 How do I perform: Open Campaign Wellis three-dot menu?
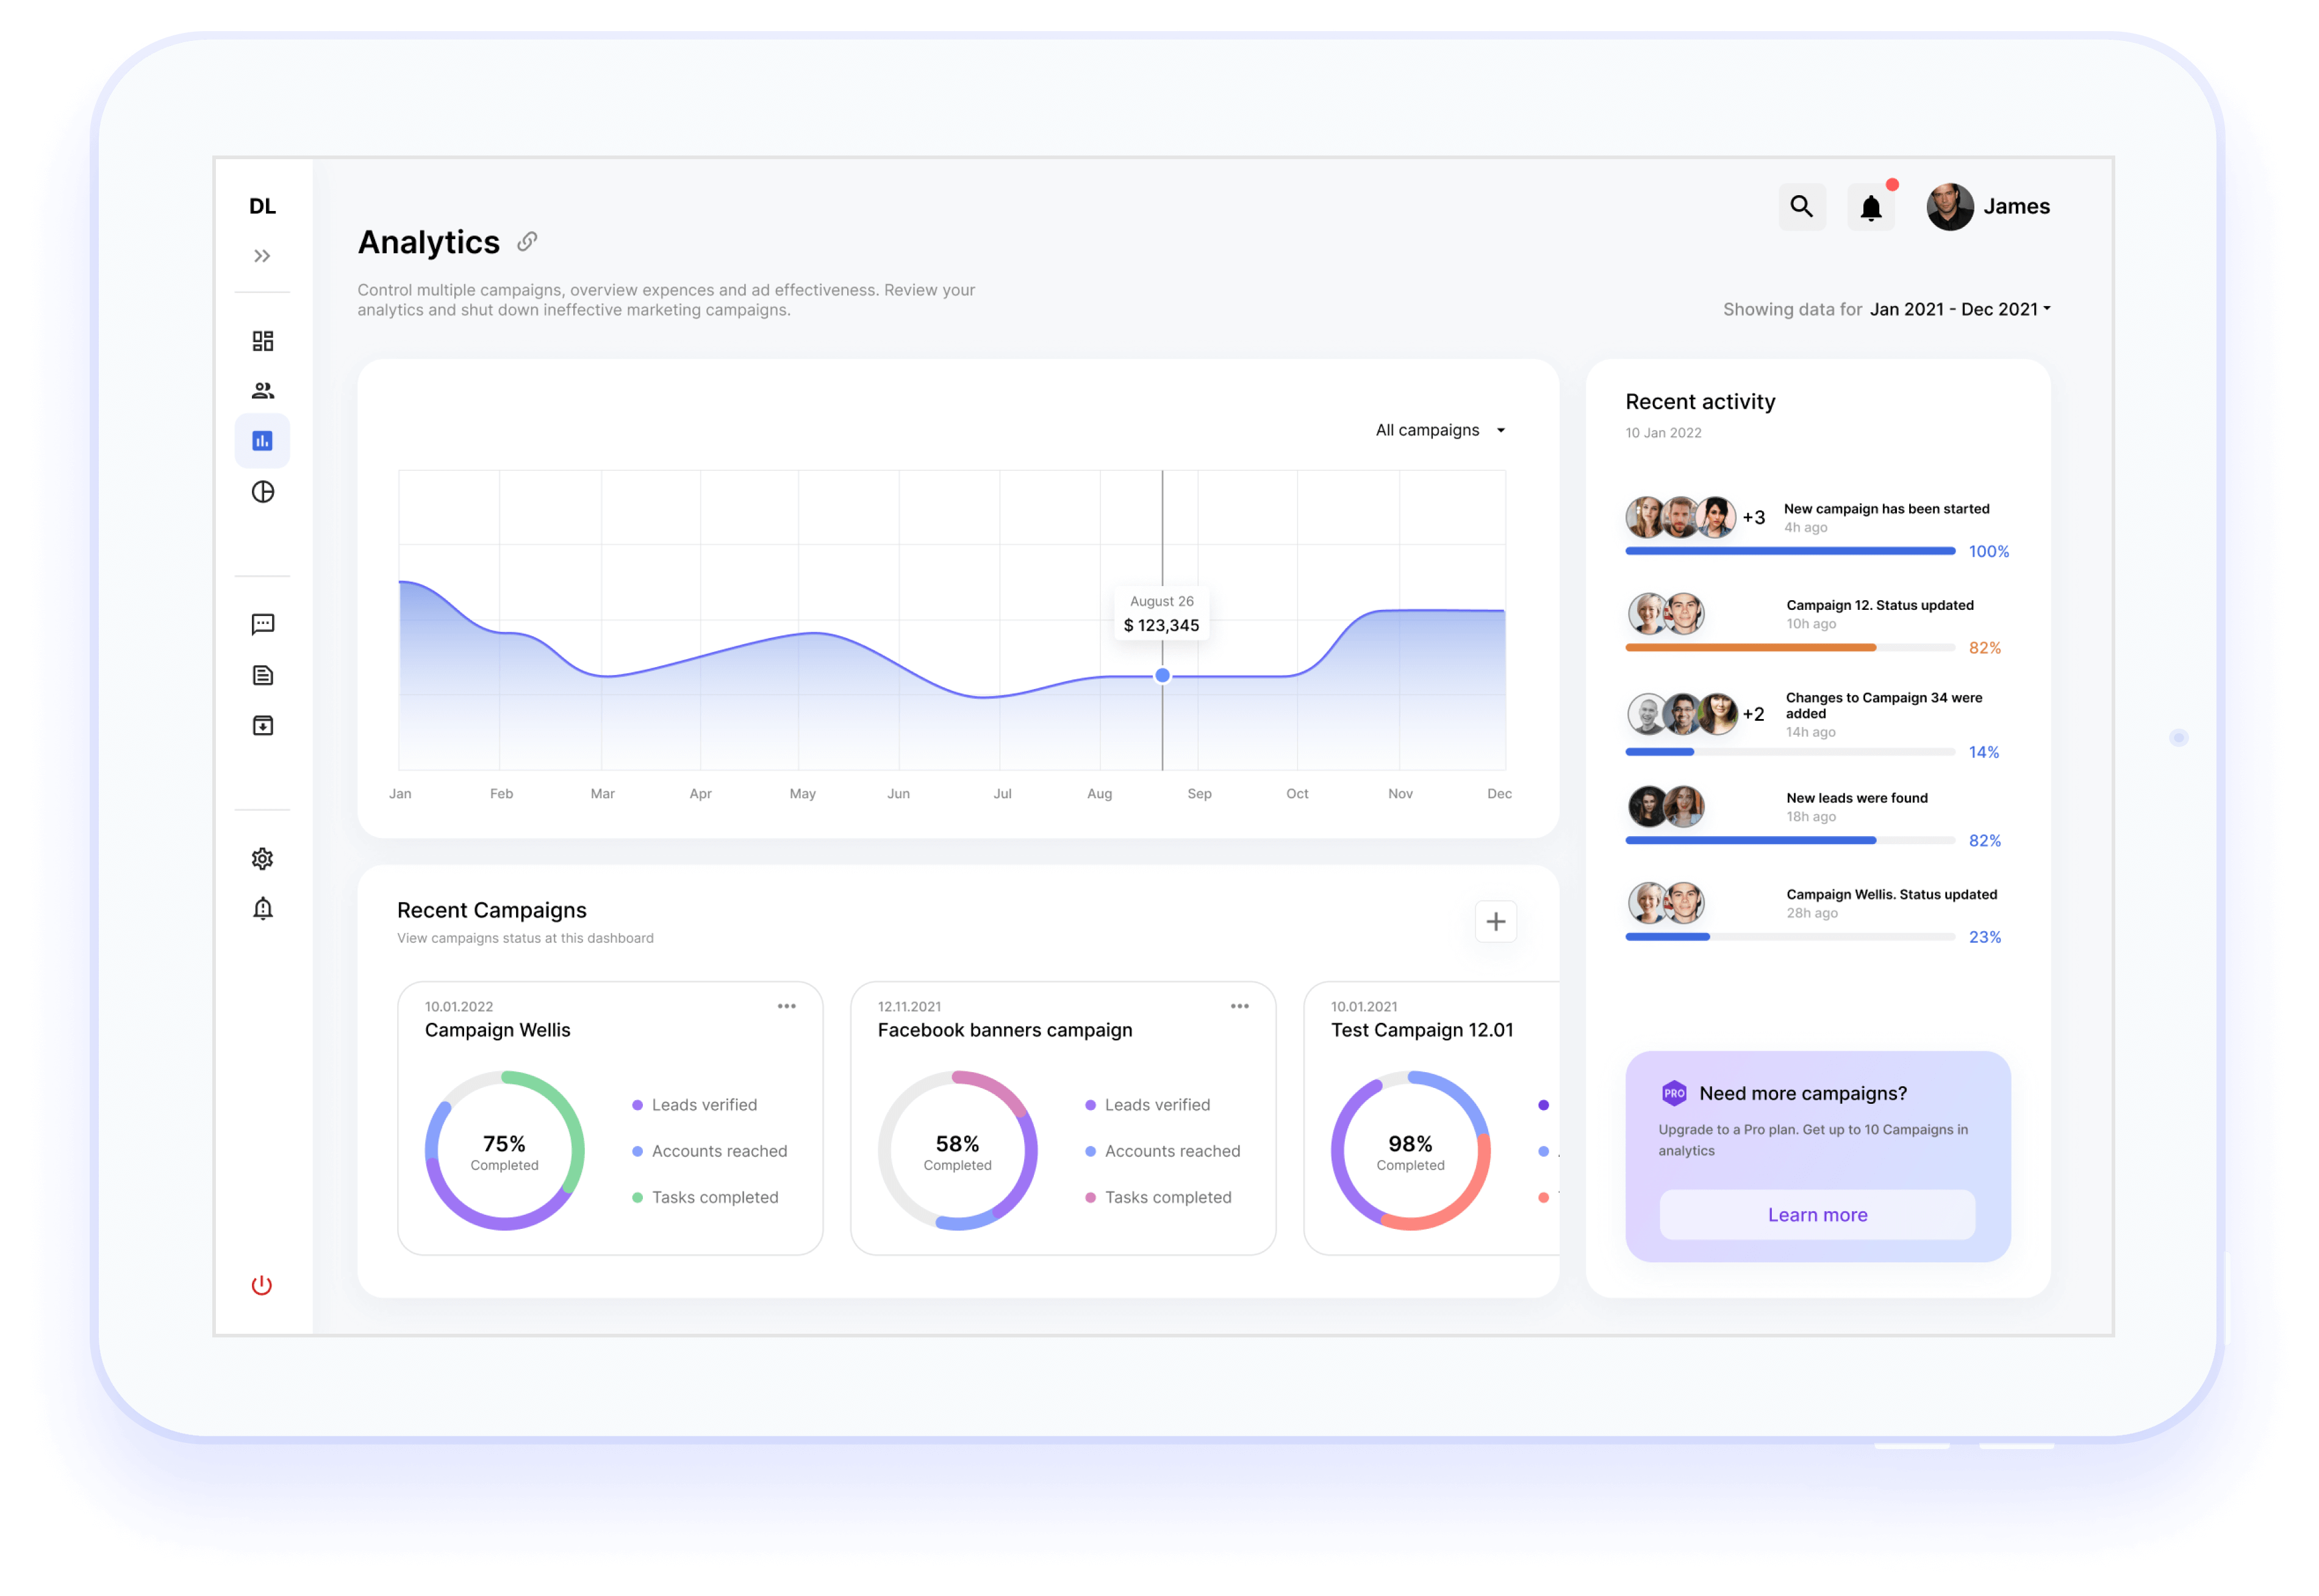point(787,1006)
